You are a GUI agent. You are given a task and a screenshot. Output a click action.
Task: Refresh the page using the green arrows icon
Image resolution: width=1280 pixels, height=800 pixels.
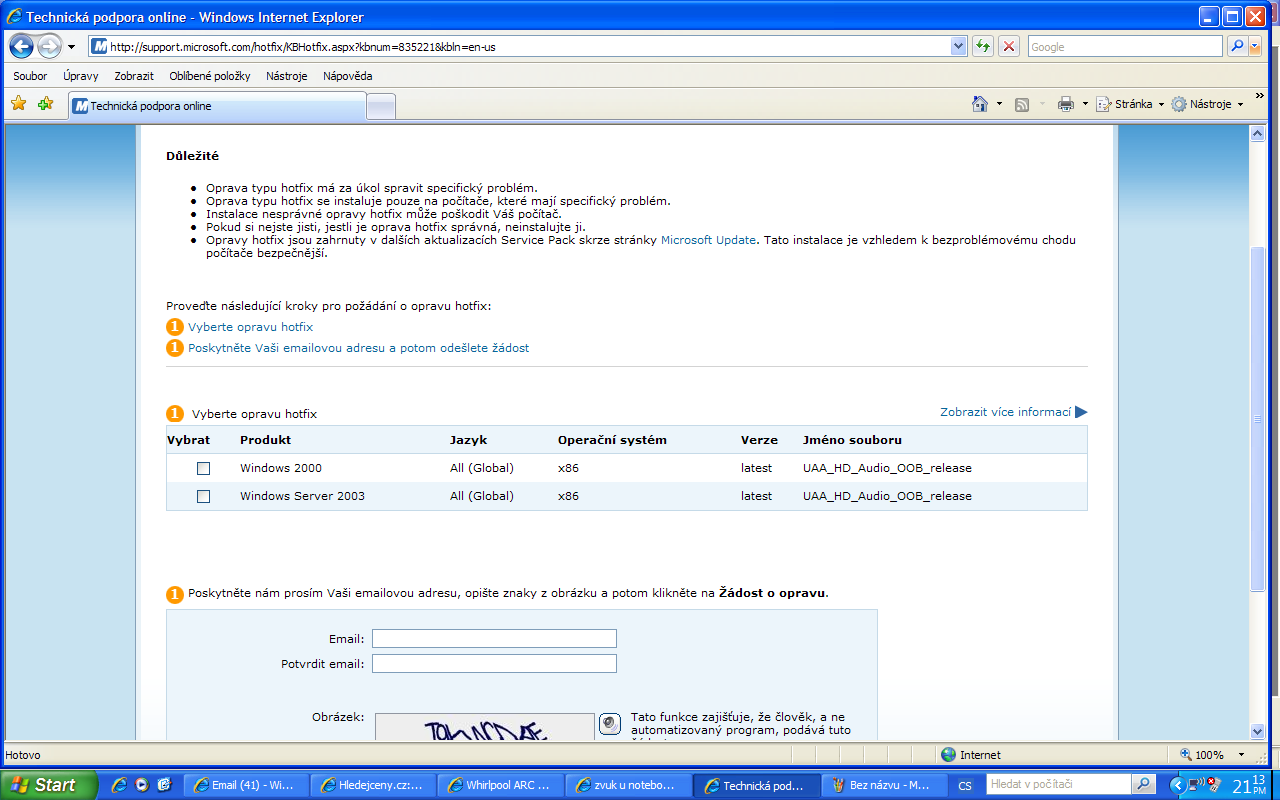tap(983, 47)
